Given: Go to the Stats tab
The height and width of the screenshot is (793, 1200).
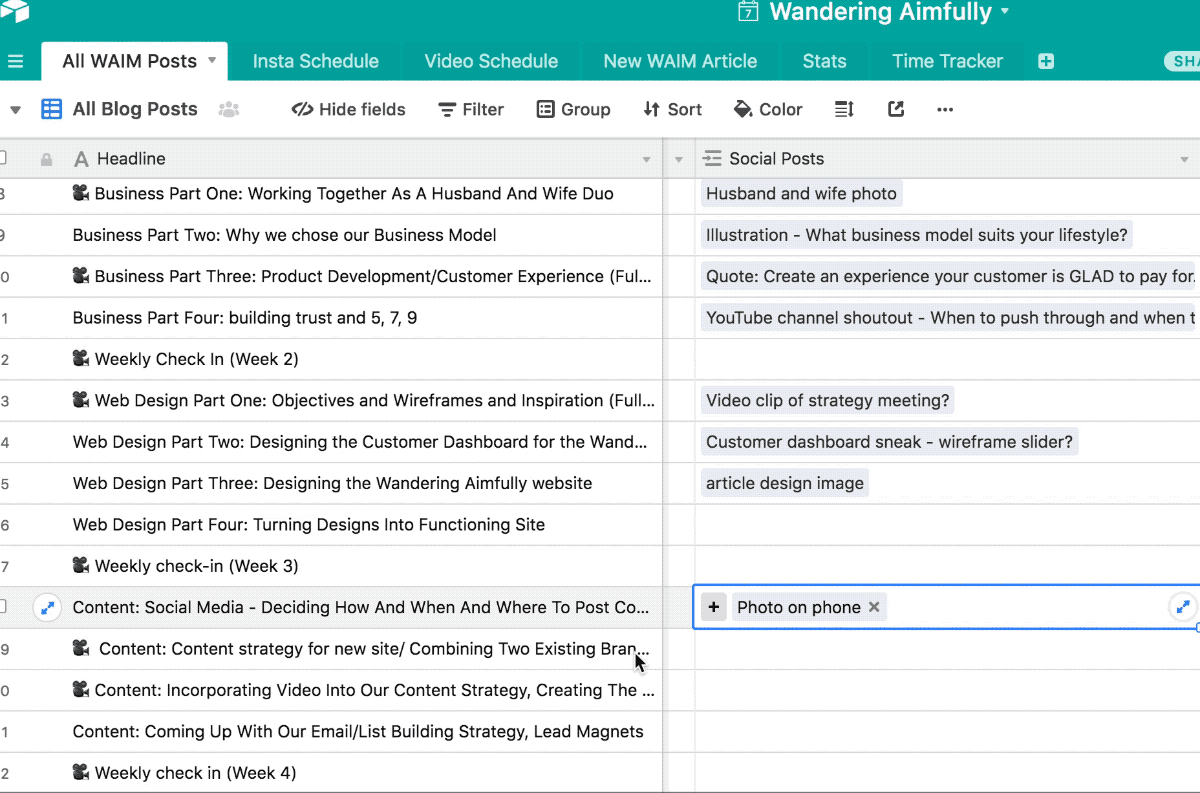Looking at the screenshot, I should point(824,61).
